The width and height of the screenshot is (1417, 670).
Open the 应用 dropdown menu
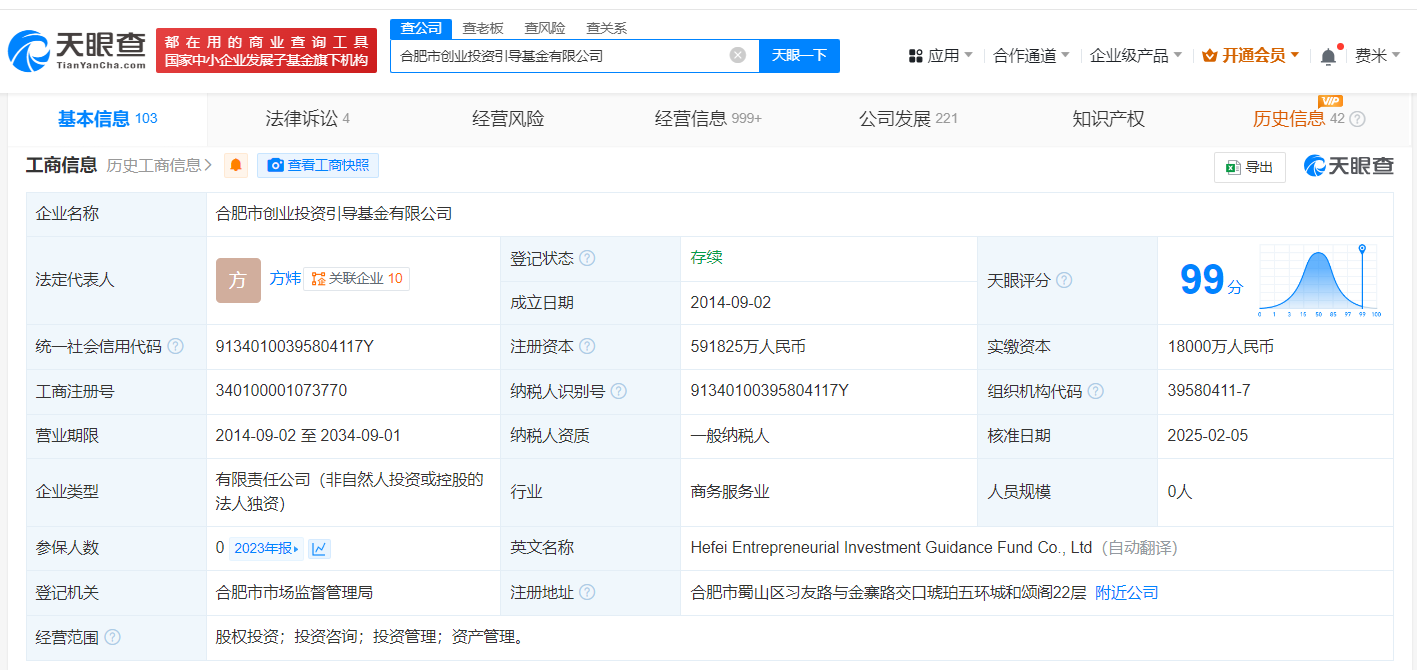pos(941,56)
